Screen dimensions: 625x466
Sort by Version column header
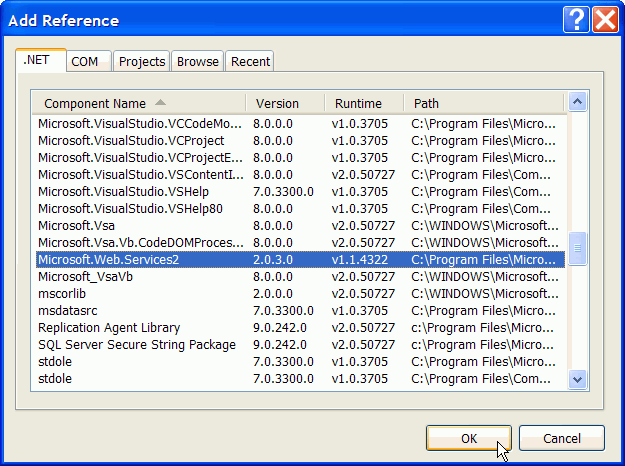(285, 104)
